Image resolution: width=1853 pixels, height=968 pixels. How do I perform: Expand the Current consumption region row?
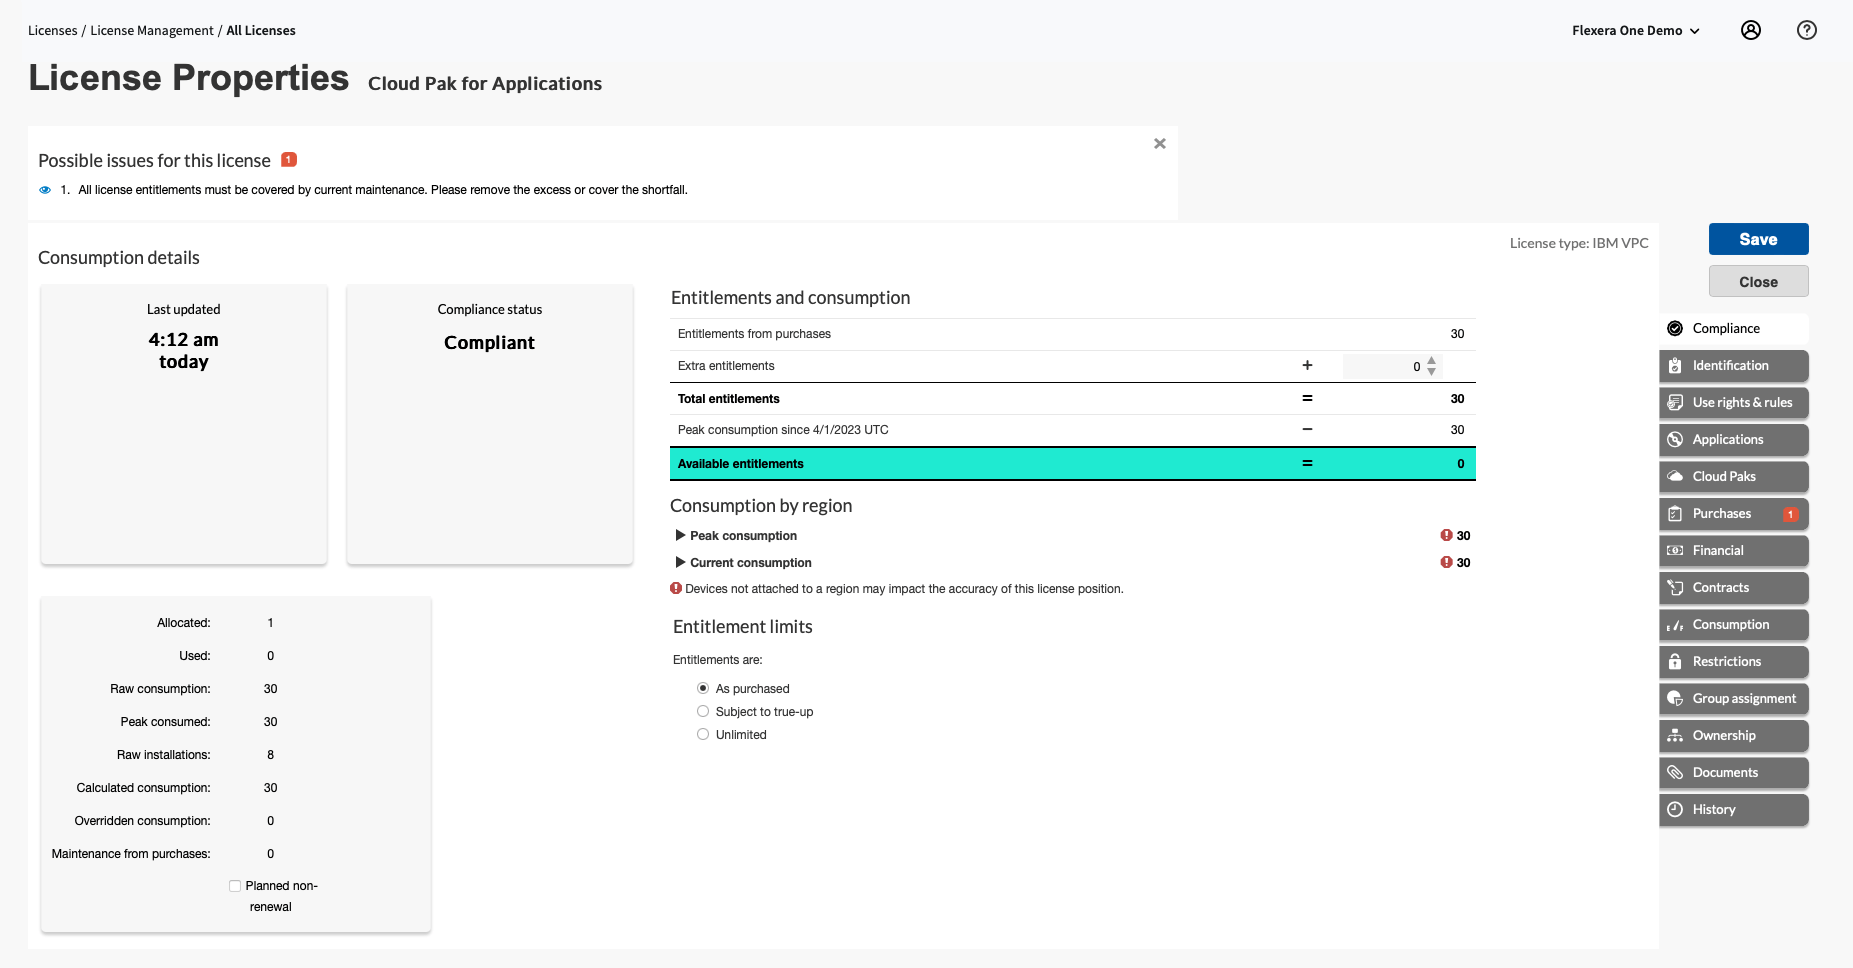(681, 563)
